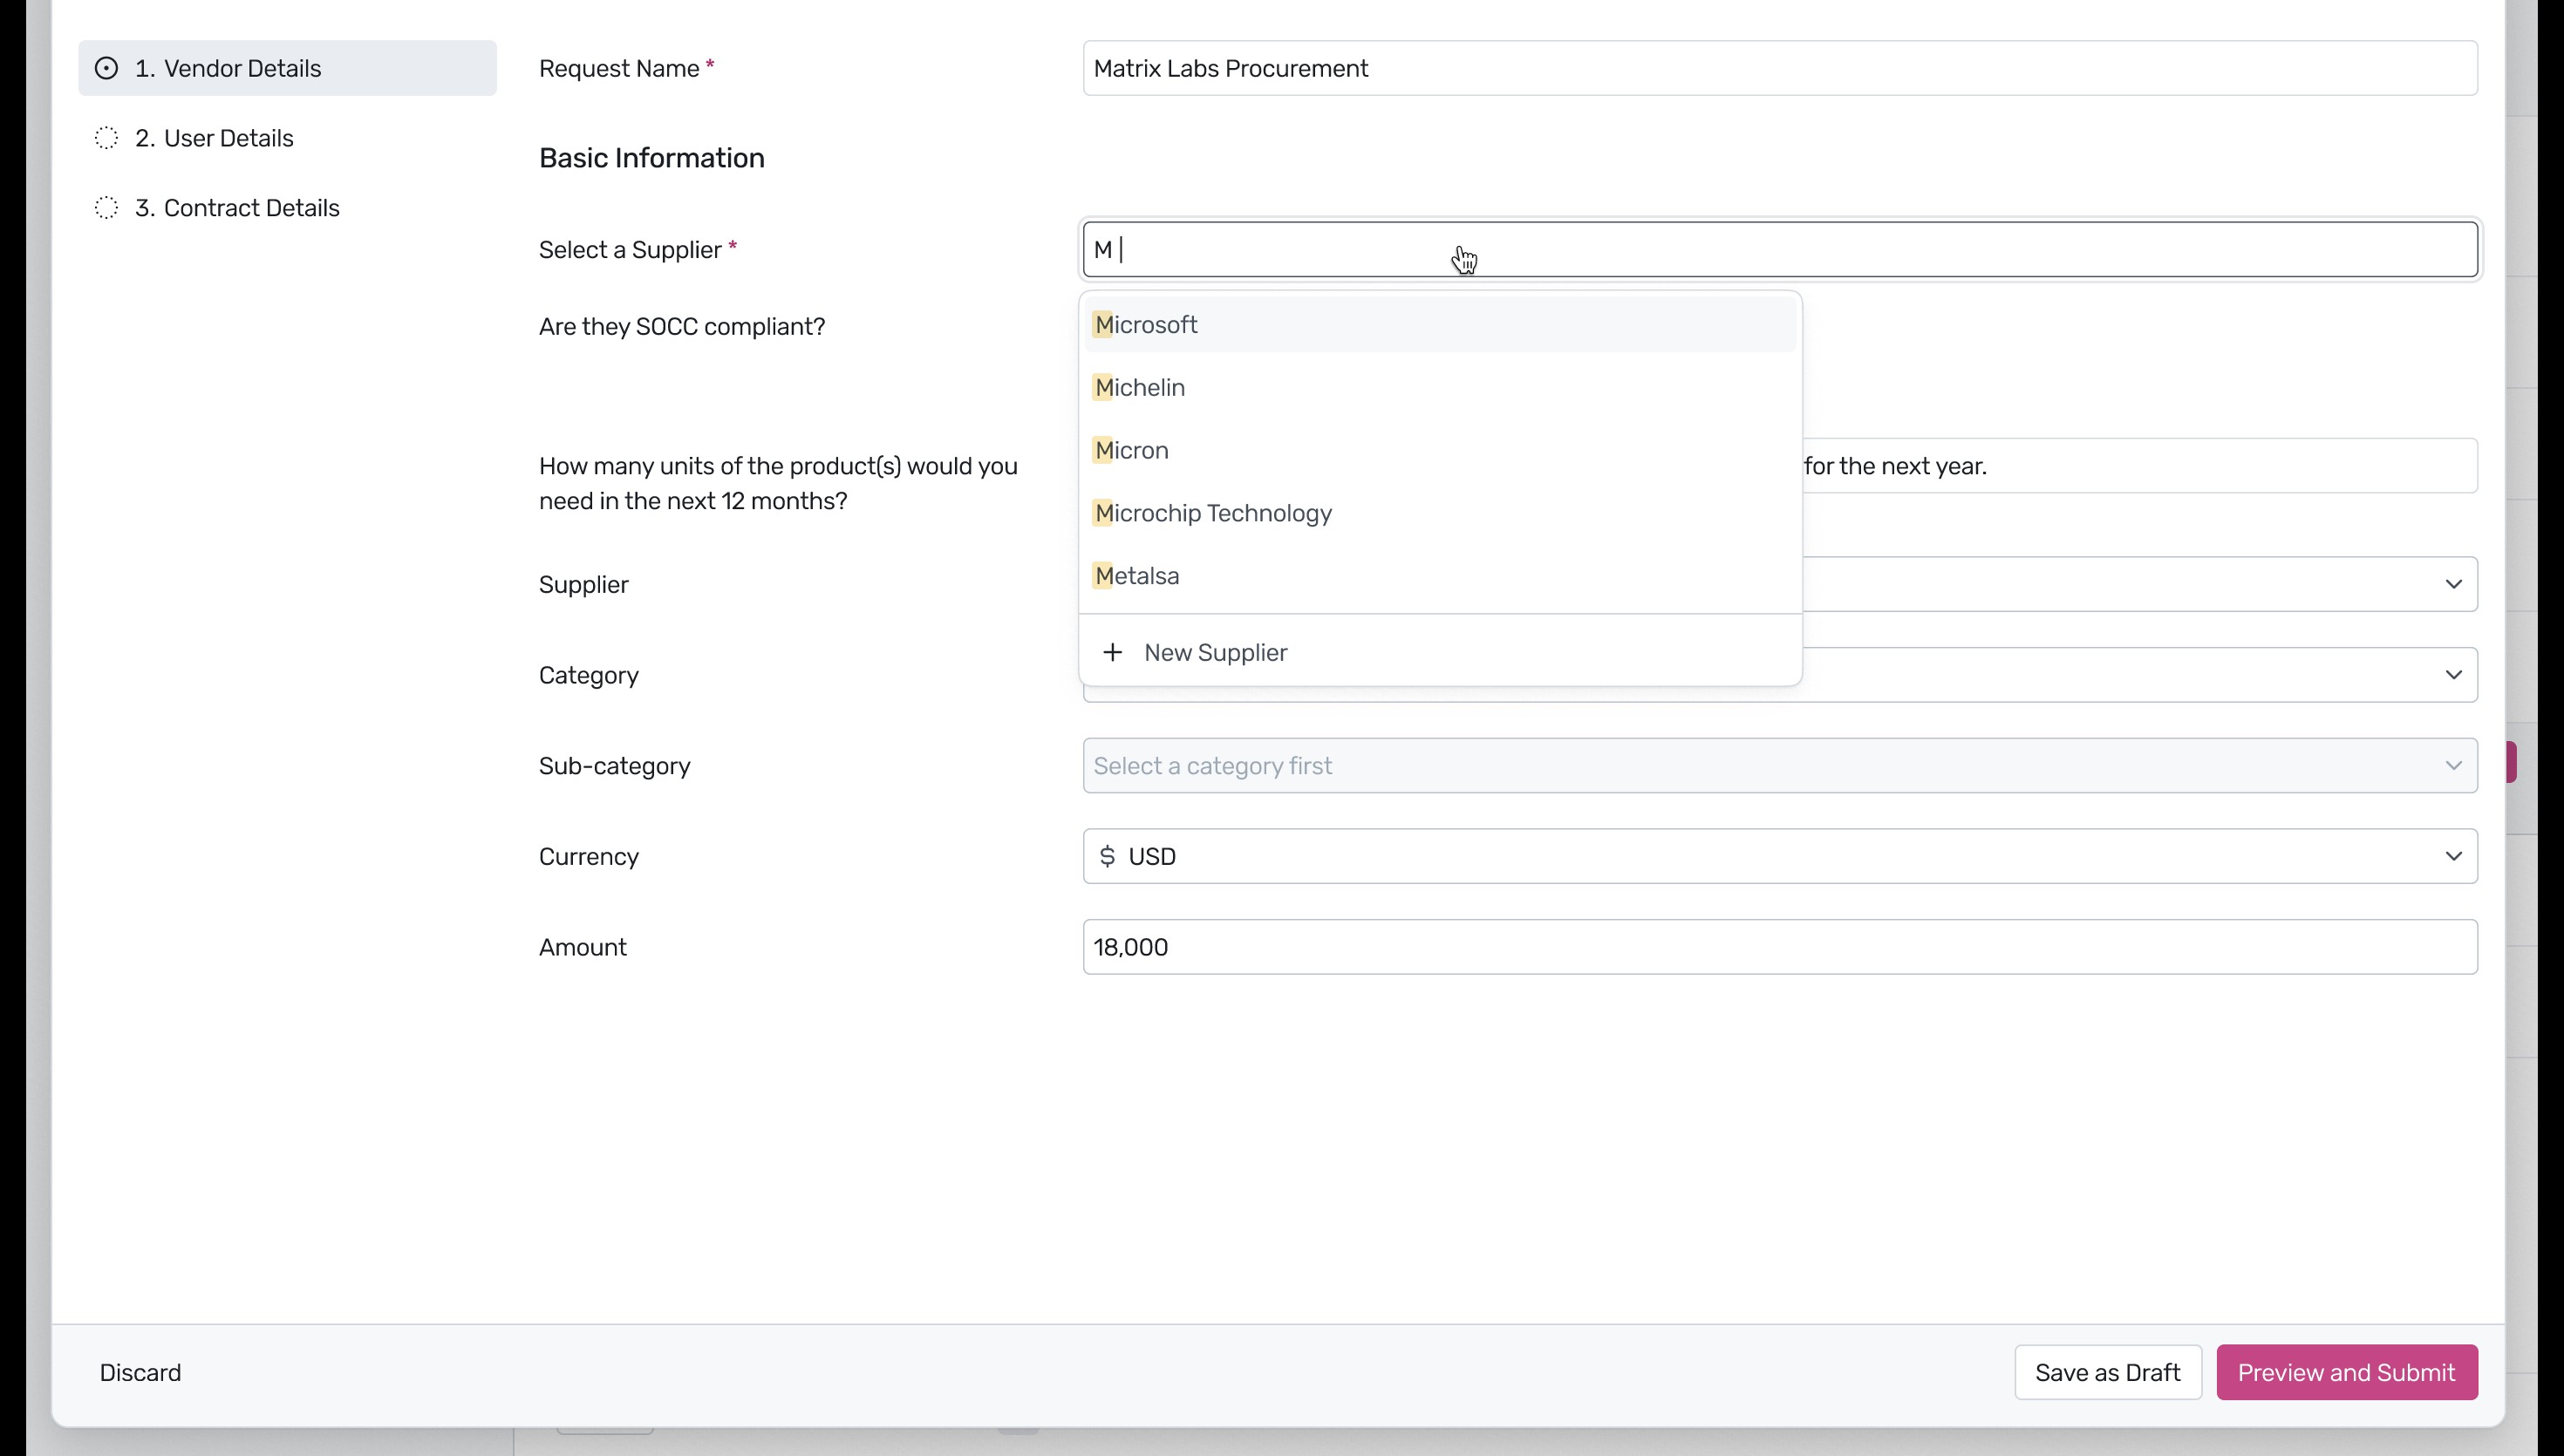2564x1456 pixels.
Task: Discard the request
Action: tap(140, 1374)
